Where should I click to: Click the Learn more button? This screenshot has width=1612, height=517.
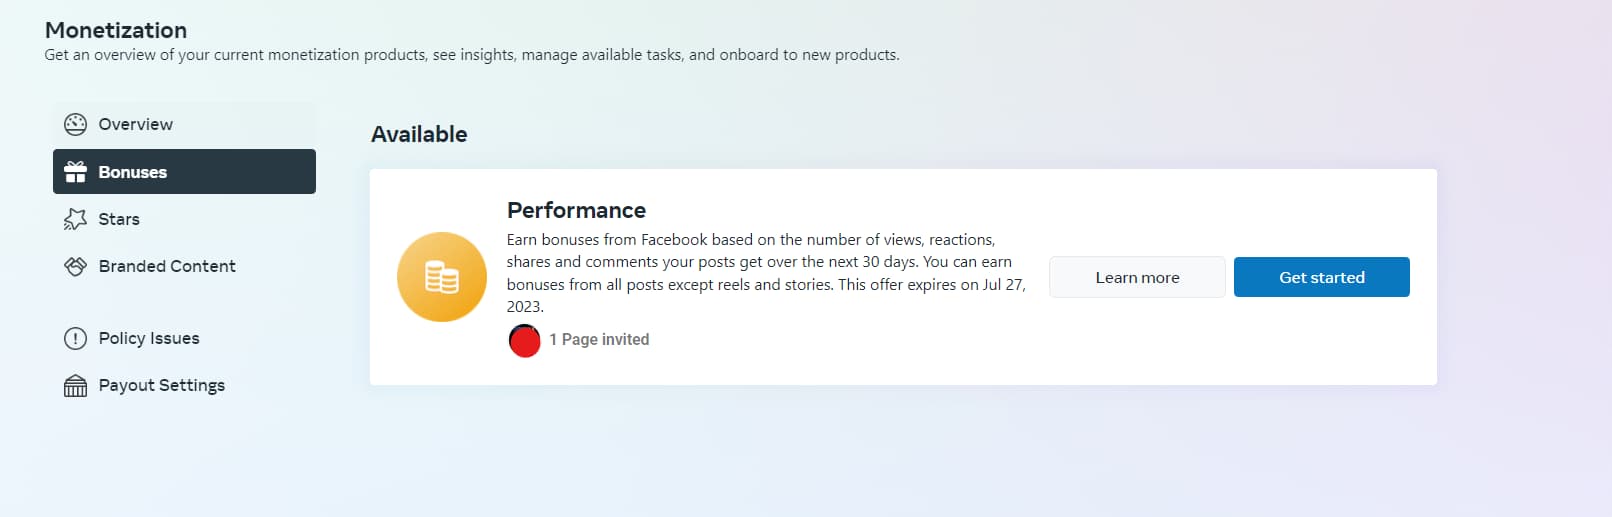tap(1137, 277)
